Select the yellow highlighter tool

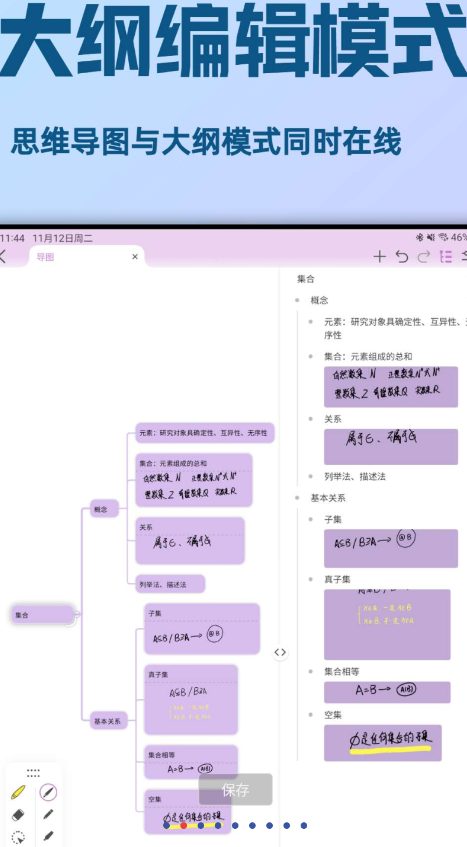click(x=18, y=792)
